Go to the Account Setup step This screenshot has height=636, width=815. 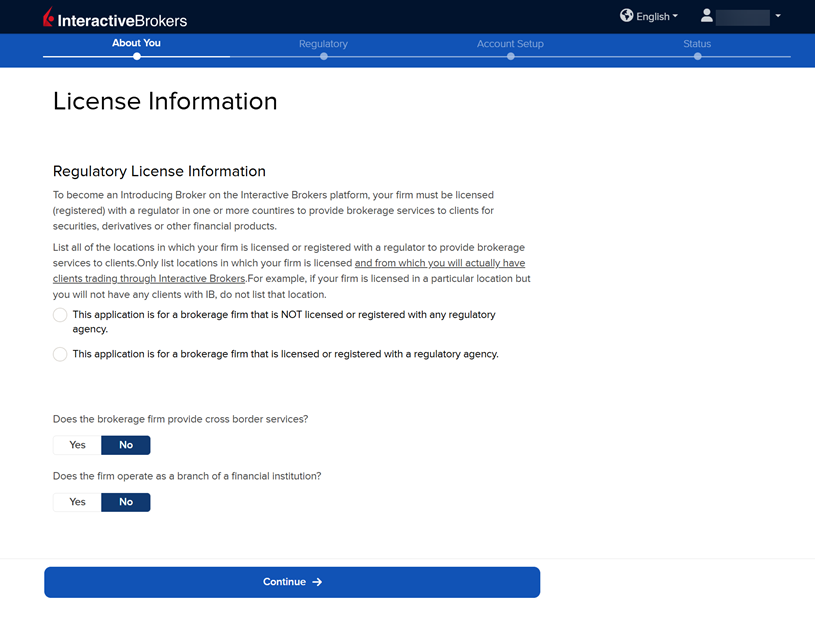[510, 44]
